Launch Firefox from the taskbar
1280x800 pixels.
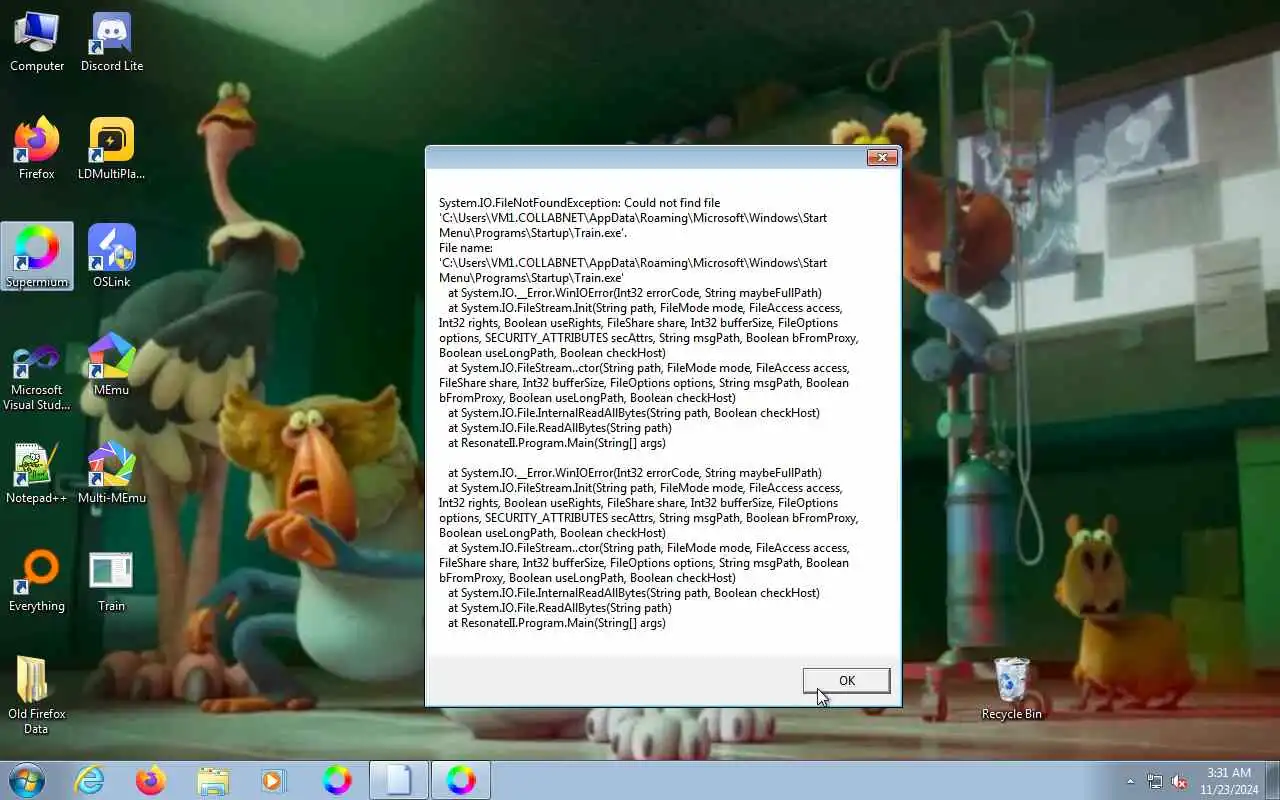click(x=151, y=780)
